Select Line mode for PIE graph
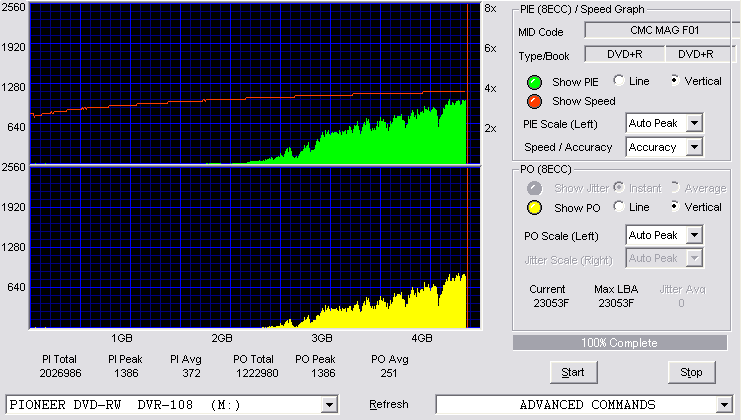Screen dimensions: 742x420 click(x=619, y=80)
